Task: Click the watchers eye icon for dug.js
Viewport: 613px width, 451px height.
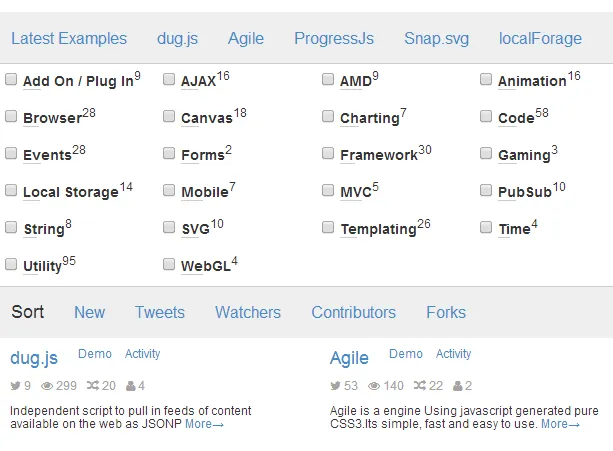Action: point(47,386)
